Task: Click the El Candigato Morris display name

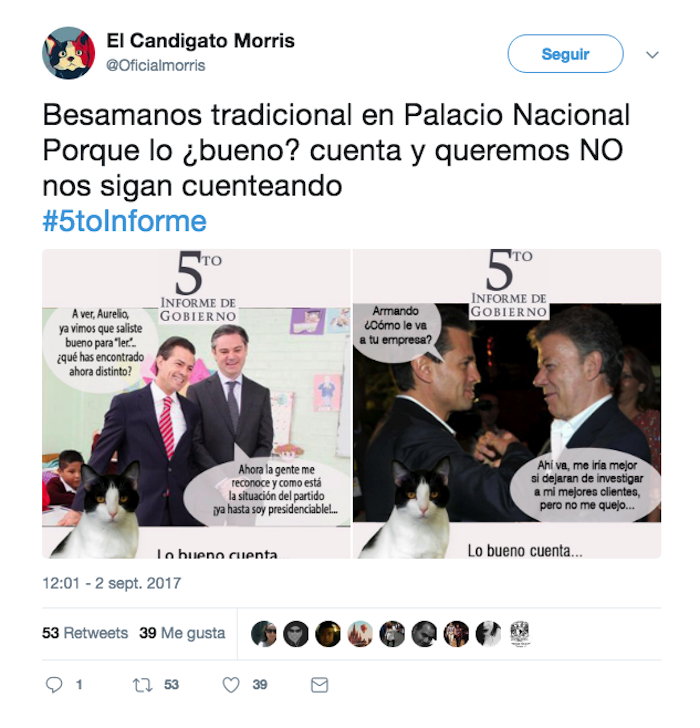Action: (201, 41)
